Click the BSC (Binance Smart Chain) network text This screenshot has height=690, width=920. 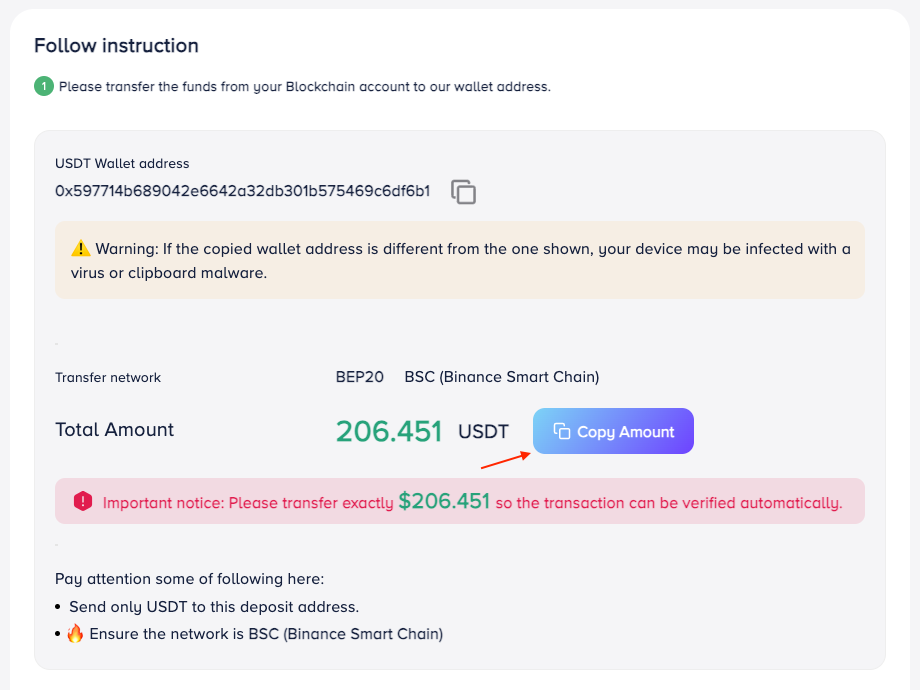tap(501, 377)
